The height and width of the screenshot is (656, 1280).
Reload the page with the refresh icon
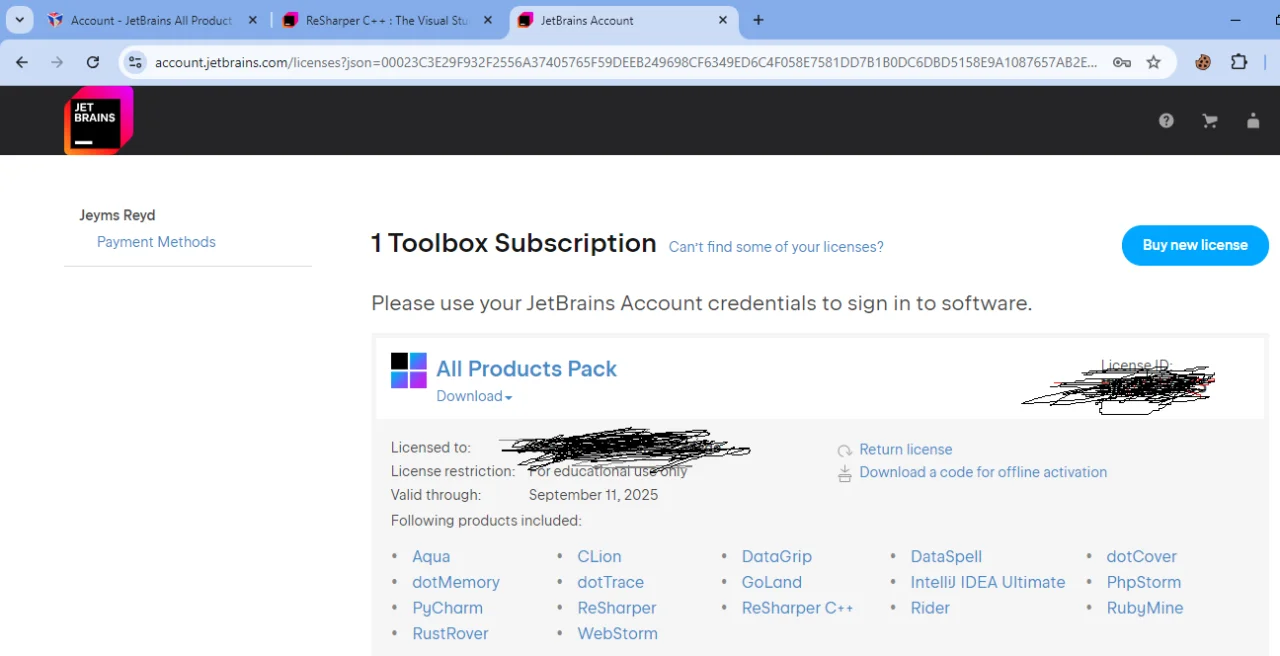pyautogui.click(x=93, y=62)
